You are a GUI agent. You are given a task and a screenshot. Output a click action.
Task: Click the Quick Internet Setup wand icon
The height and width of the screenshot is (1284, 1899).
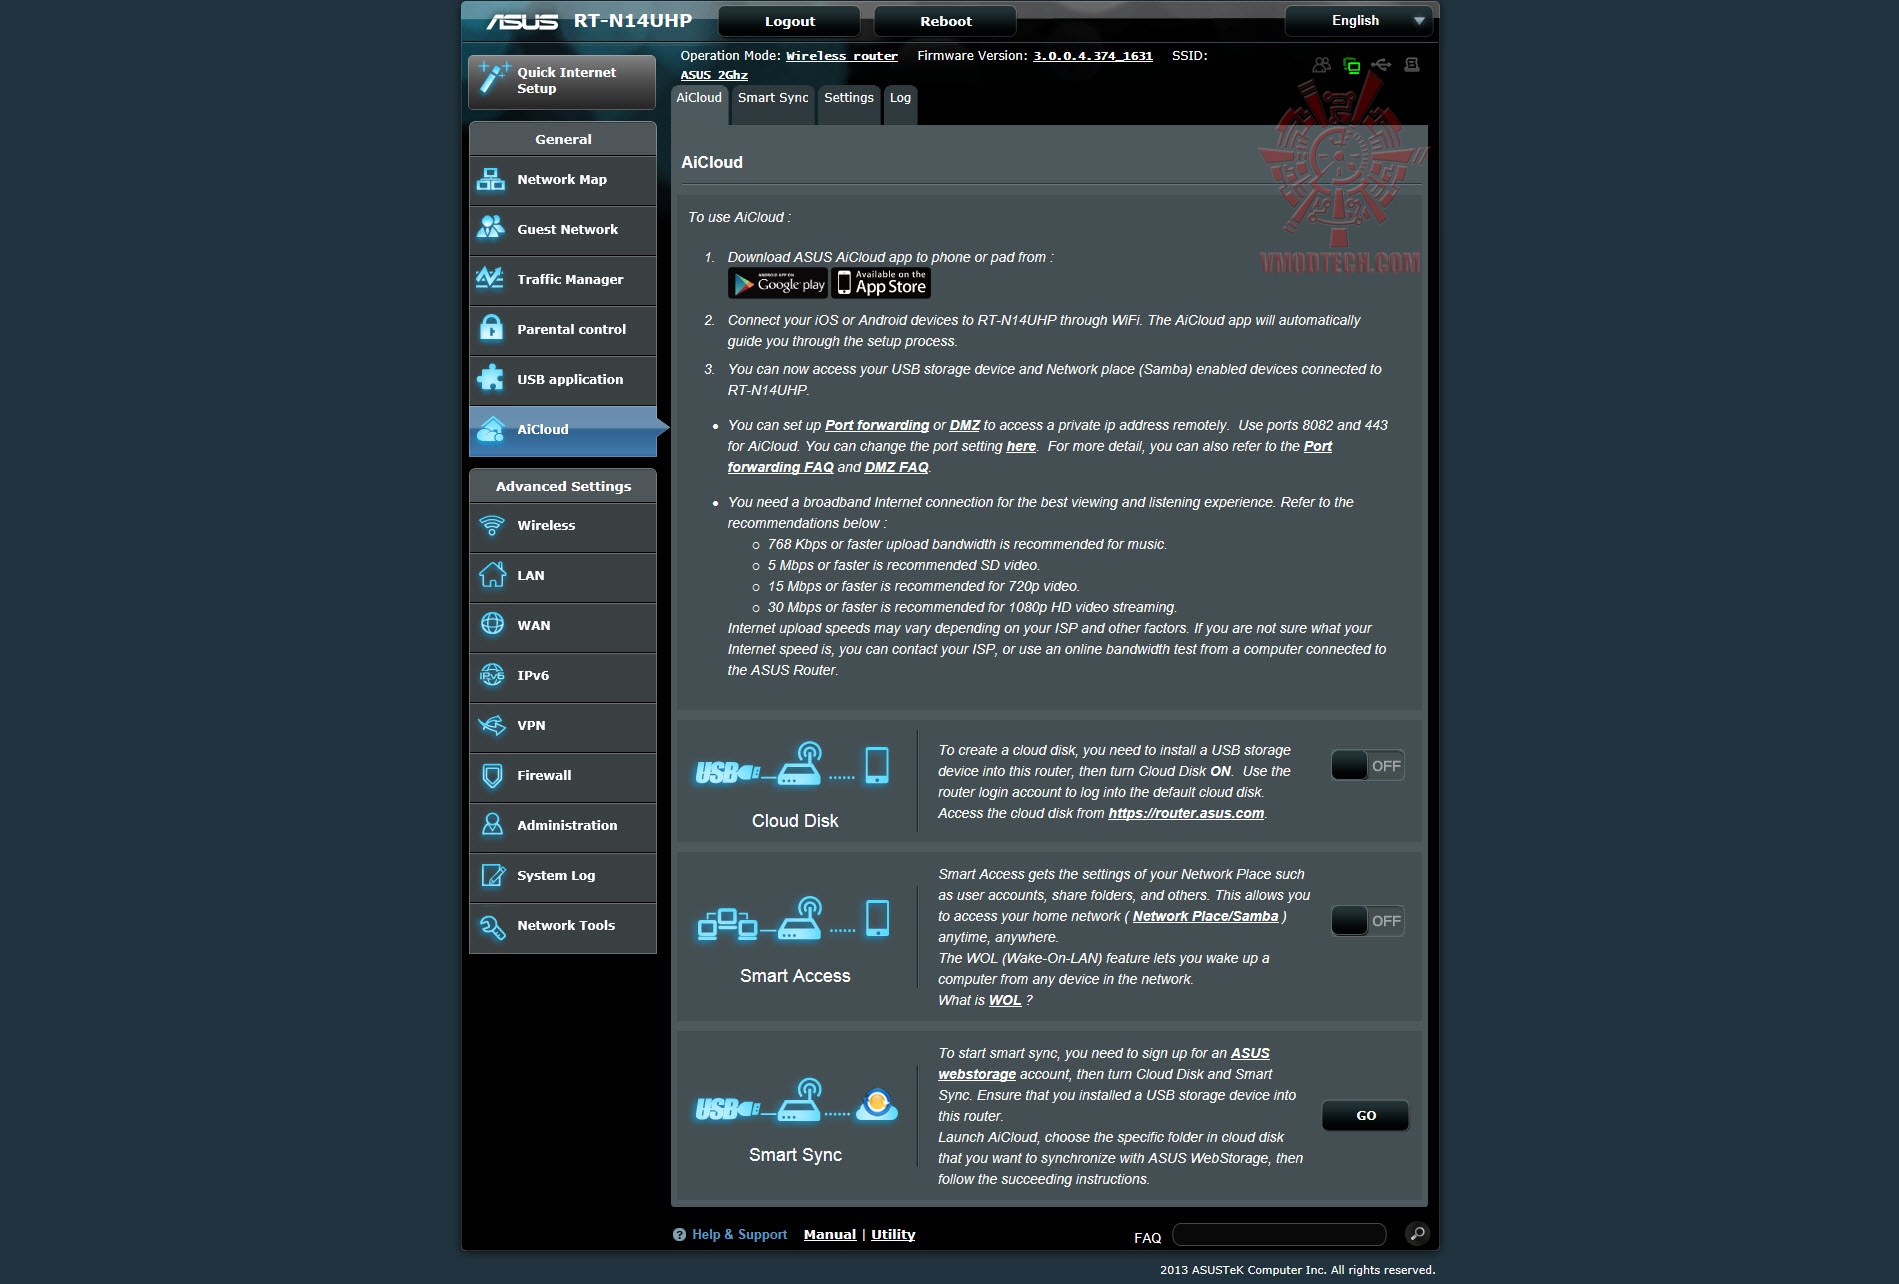click(492, 77)
